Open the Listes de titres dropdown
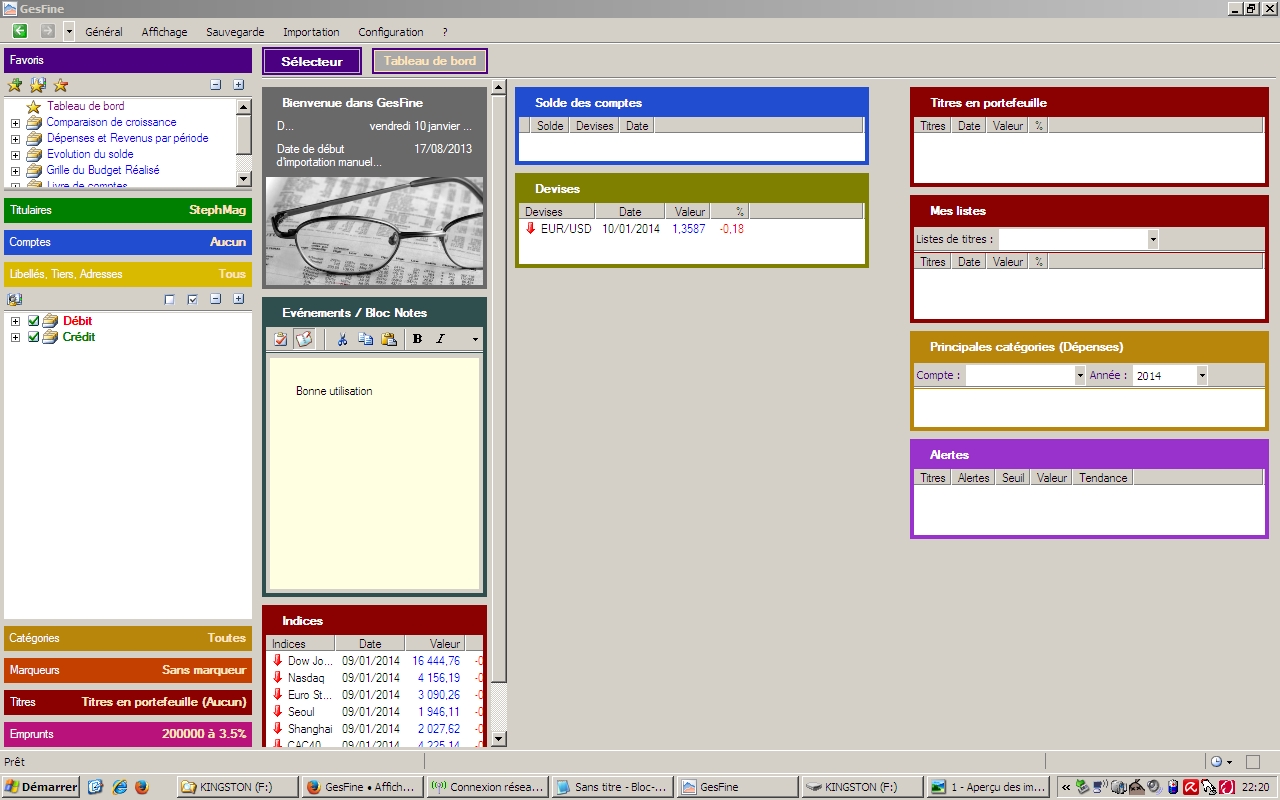 point(1153,239)
